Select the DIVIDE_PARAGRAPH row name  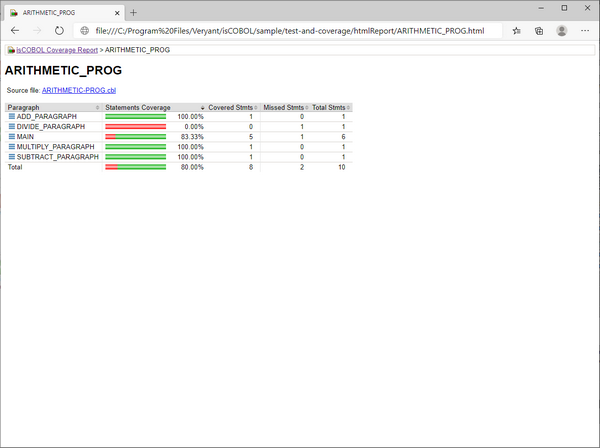[51, 127]
